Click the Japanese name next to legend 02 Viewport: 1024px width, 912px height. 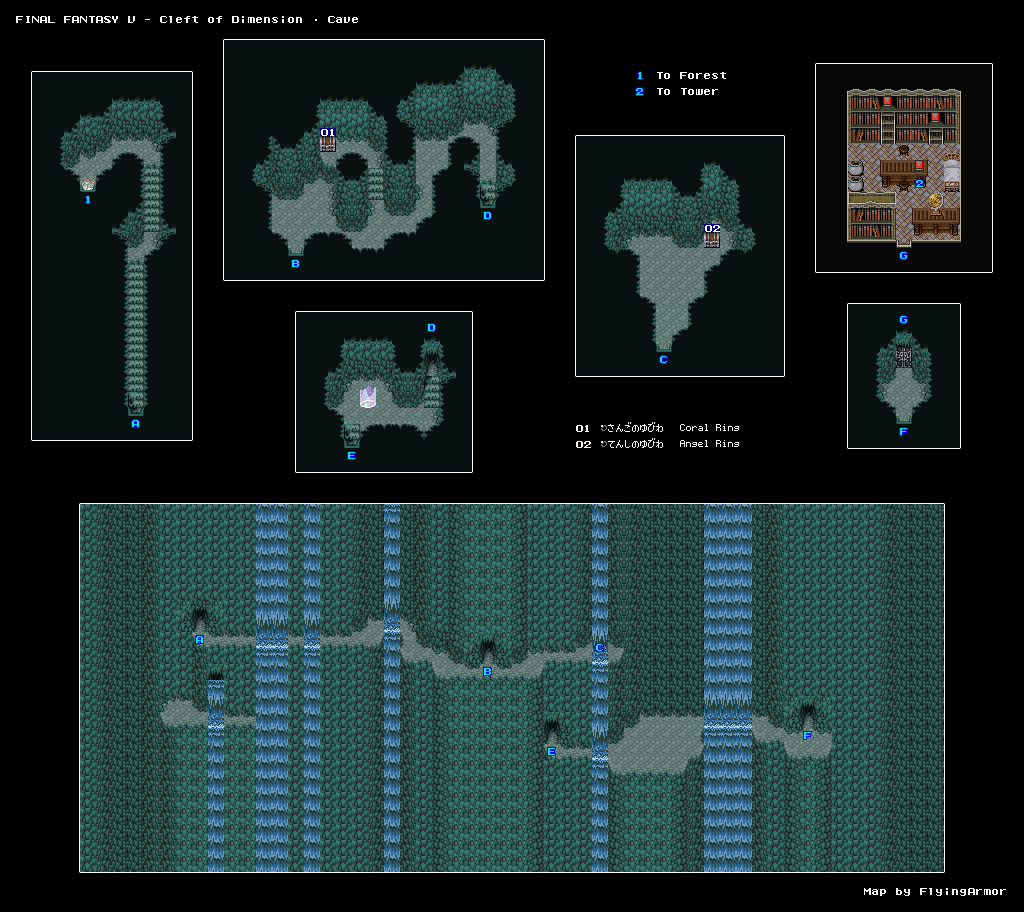632,444
